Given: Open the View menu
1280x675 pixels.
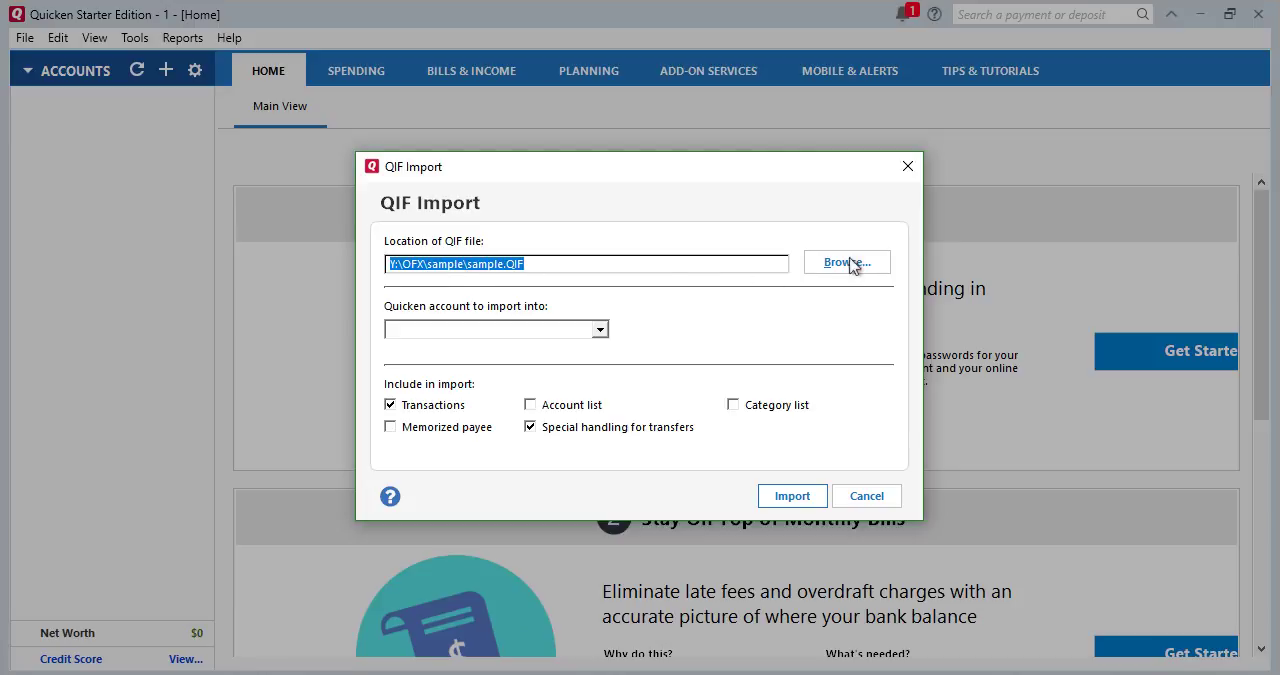Looking at the screenshot, I should [94, 37].
